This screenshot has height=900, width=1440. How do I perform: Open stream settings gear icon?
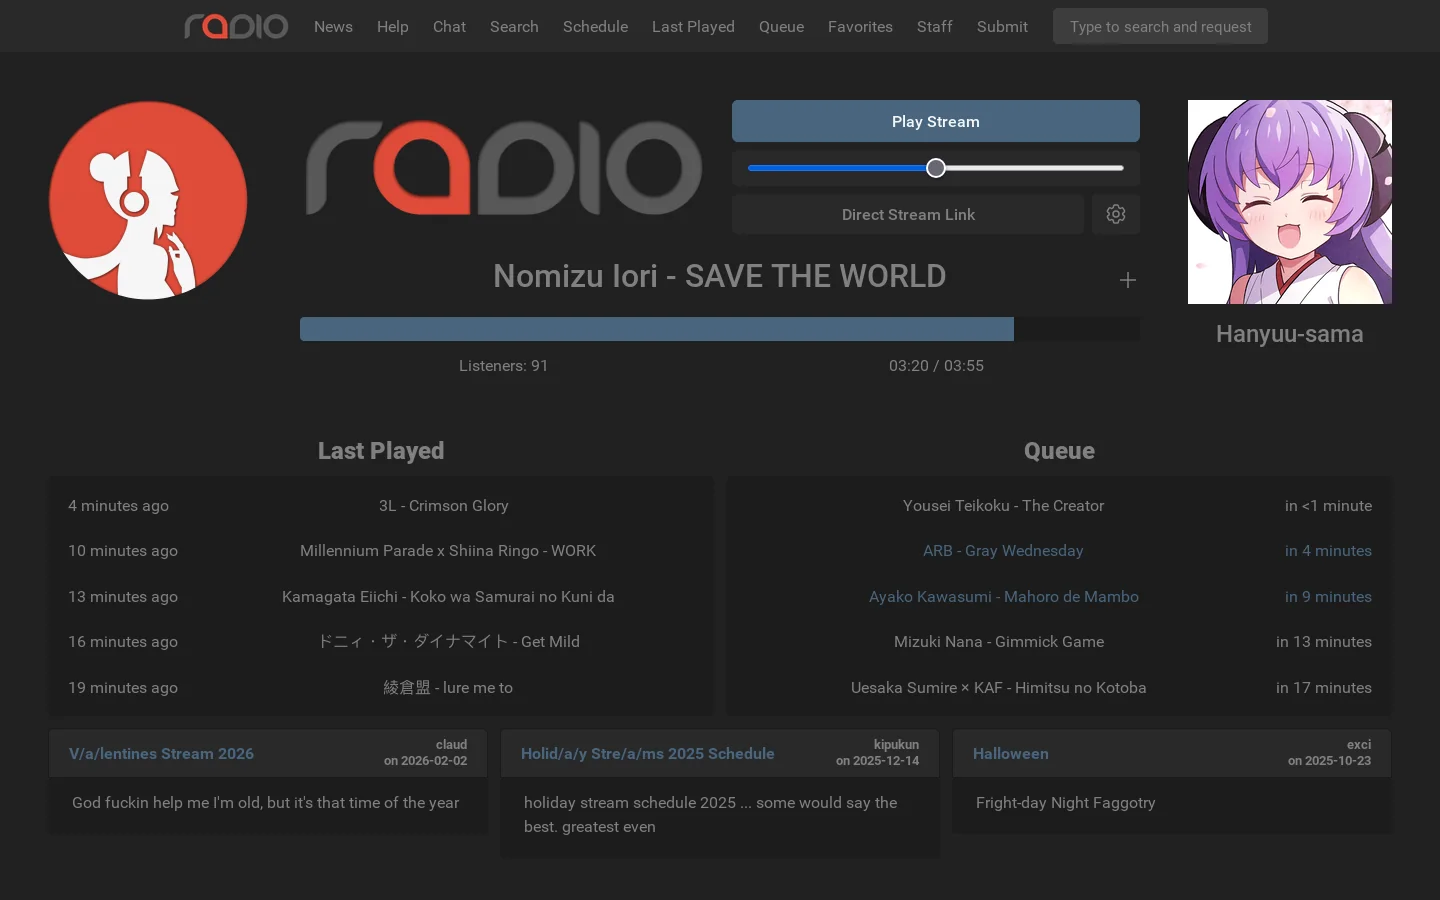point(1116,214)
